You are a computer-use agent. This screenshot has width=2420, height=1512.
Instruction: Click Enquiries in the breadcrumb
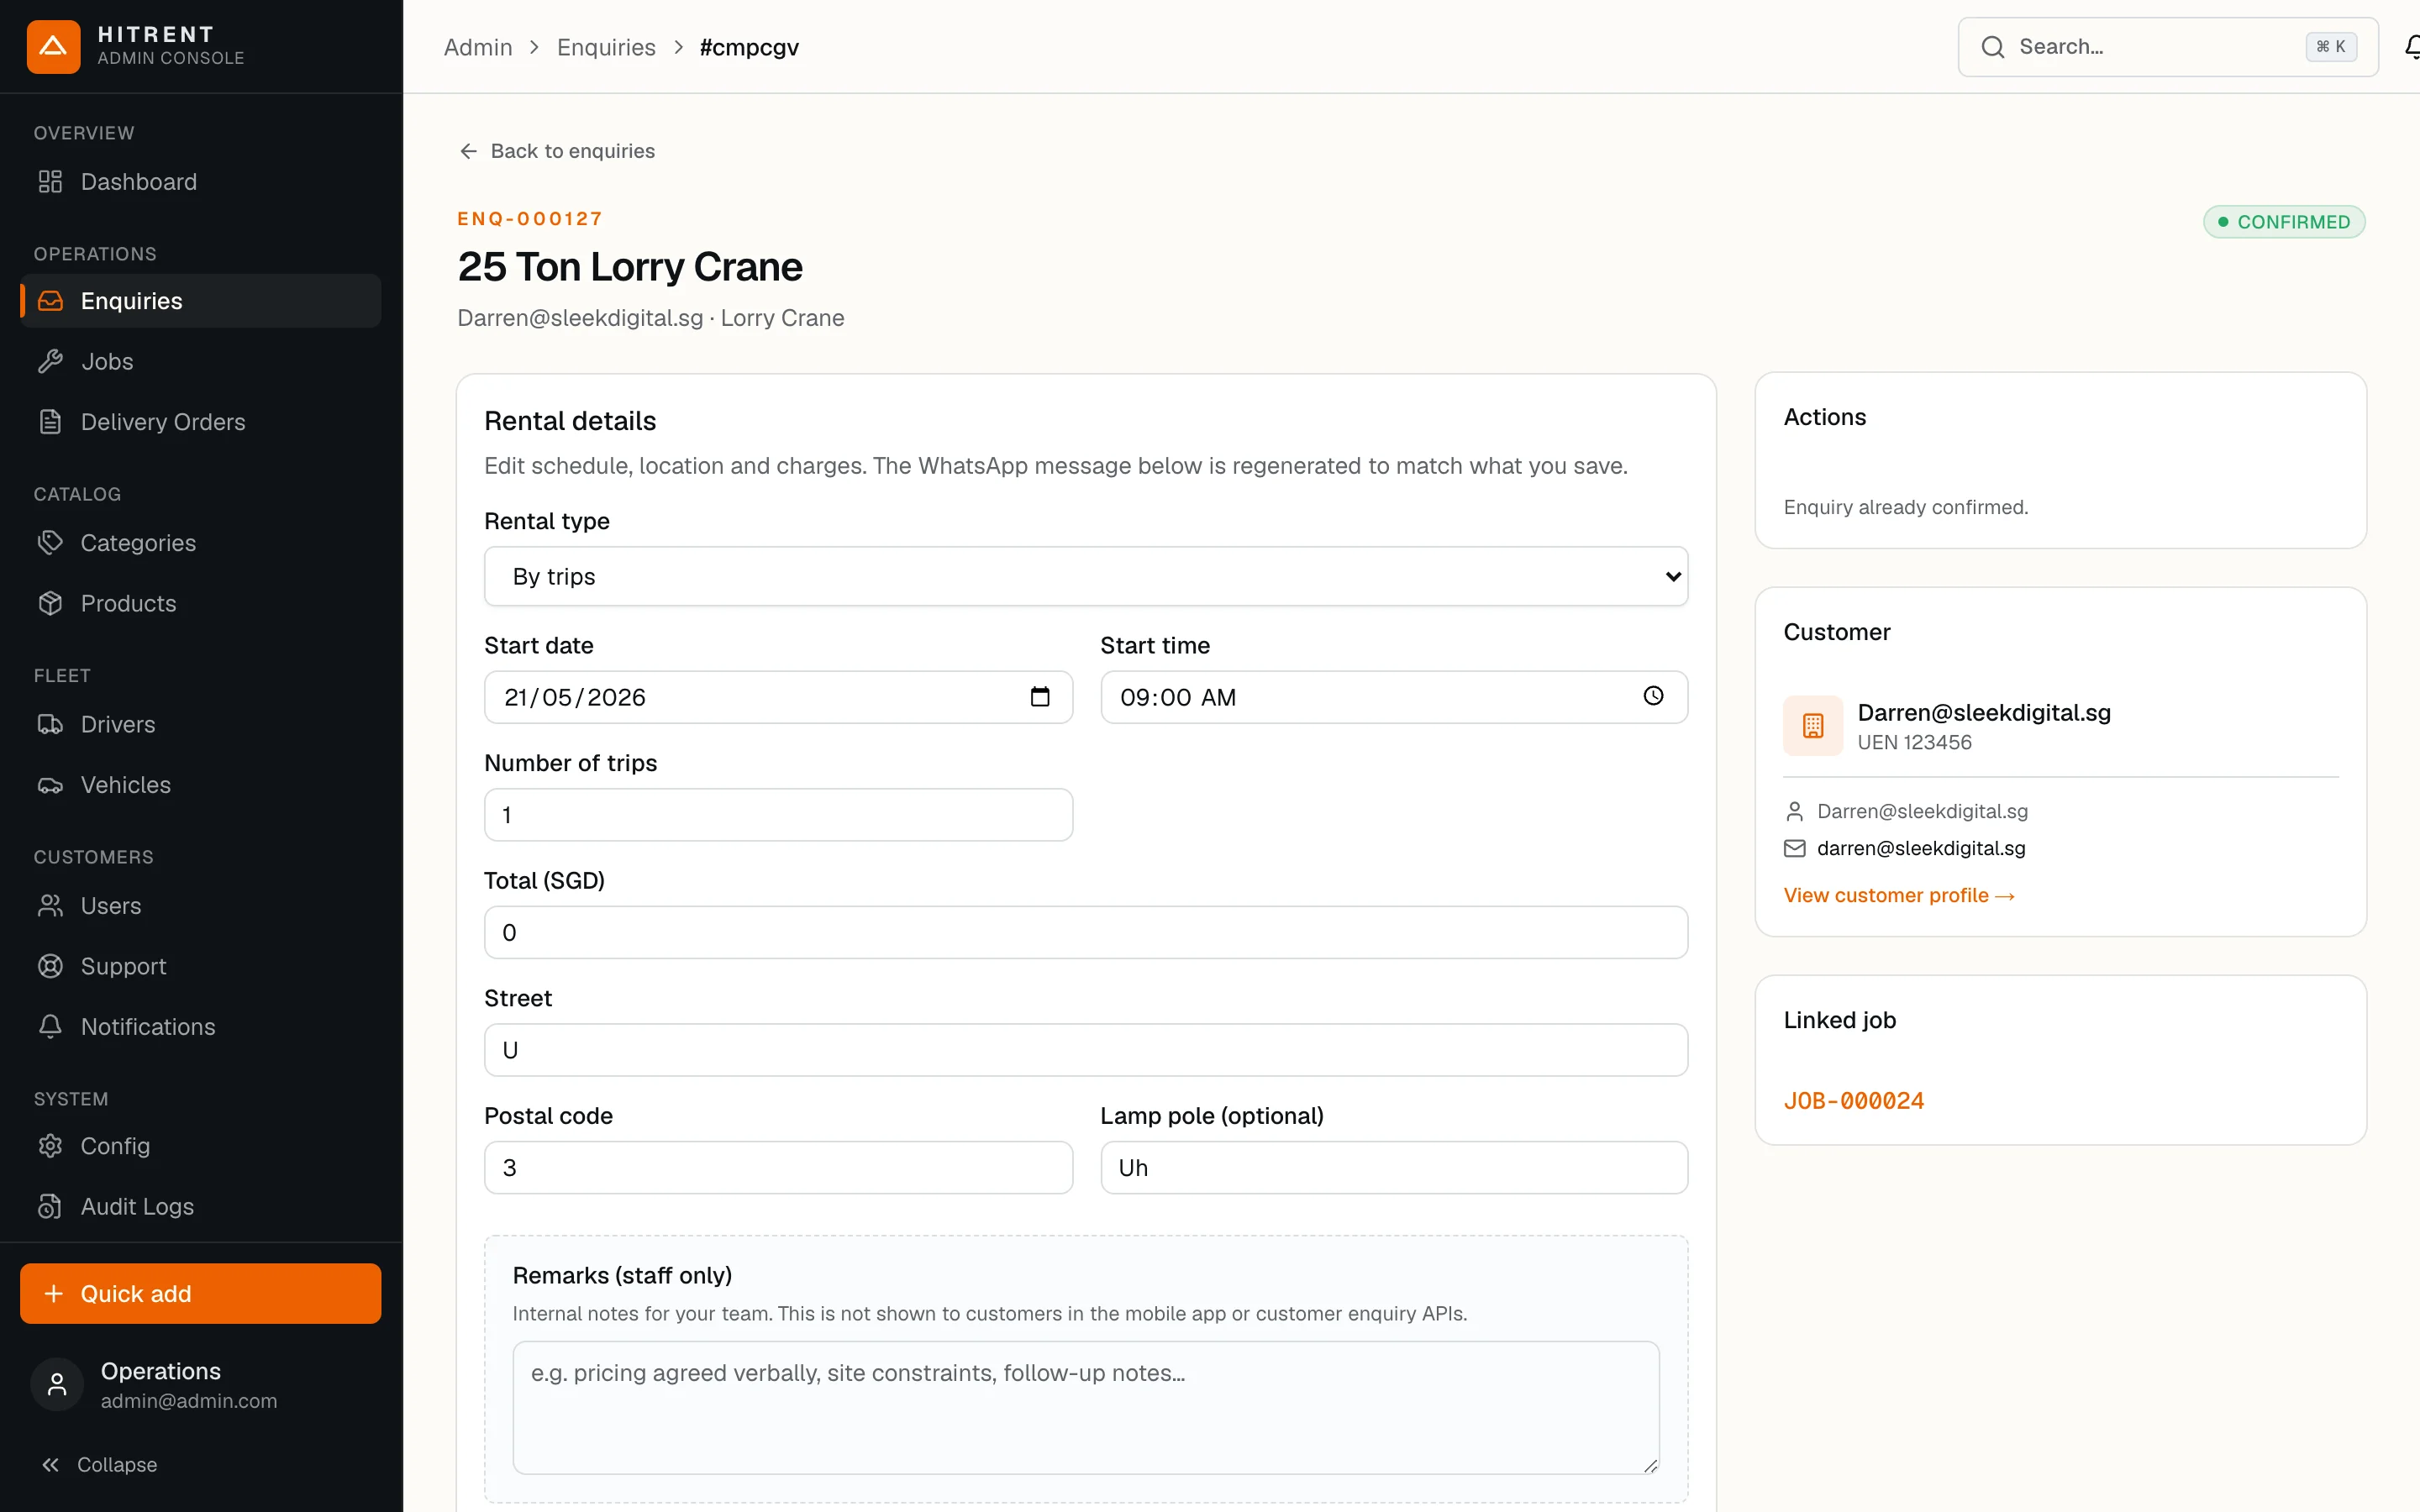606,47
